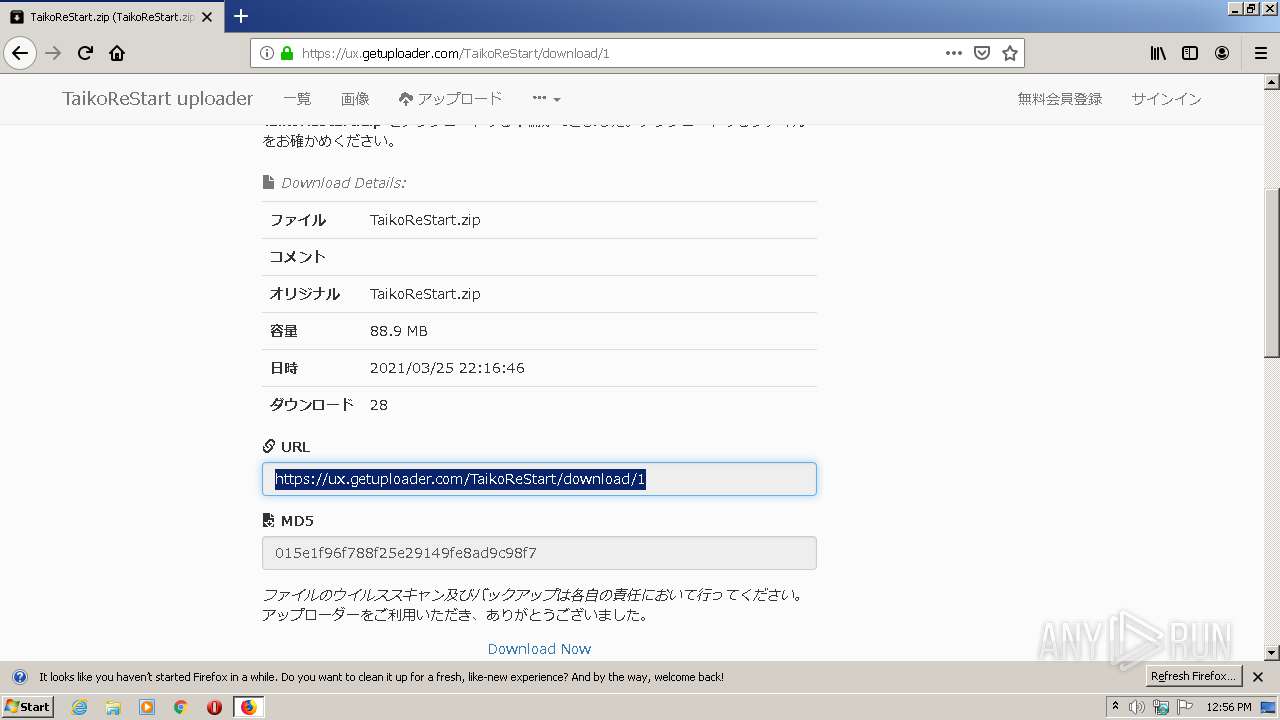Click the Refresh Firefox button
1280x720 pixels.
1193,676
